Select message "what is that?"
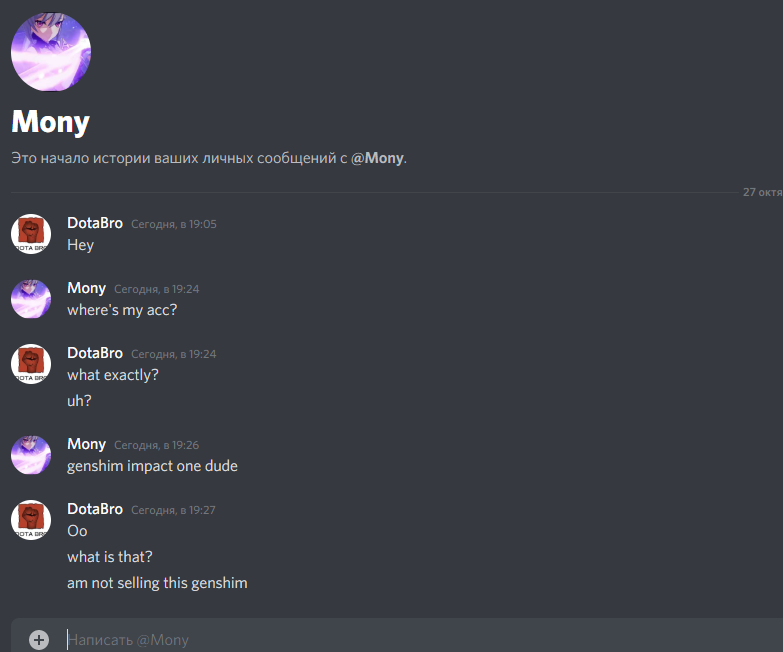 [x=110, y=557]
